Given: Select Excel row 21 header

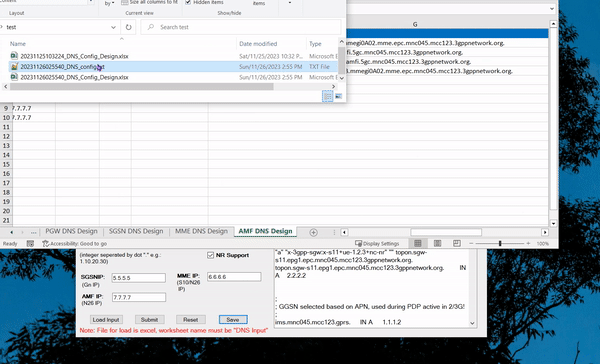Looking at the screenshot, I should click(x=6, y=220).
